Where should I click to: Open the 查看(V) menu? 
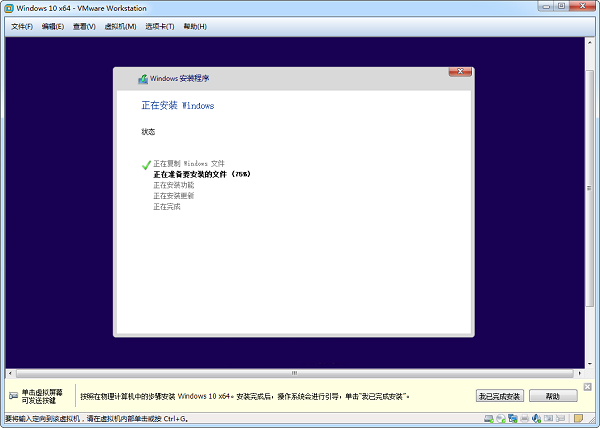[x=84, y=26]
